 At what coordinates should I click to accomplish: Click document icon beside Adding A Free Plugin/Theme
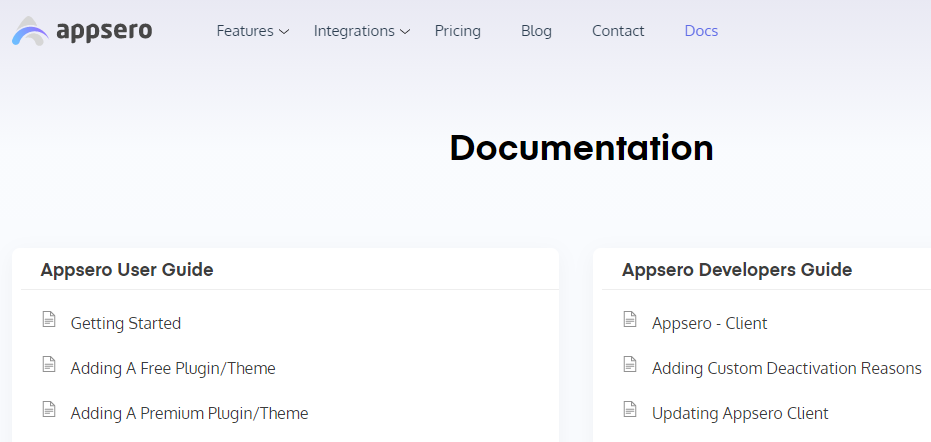[x=49, y=364]
